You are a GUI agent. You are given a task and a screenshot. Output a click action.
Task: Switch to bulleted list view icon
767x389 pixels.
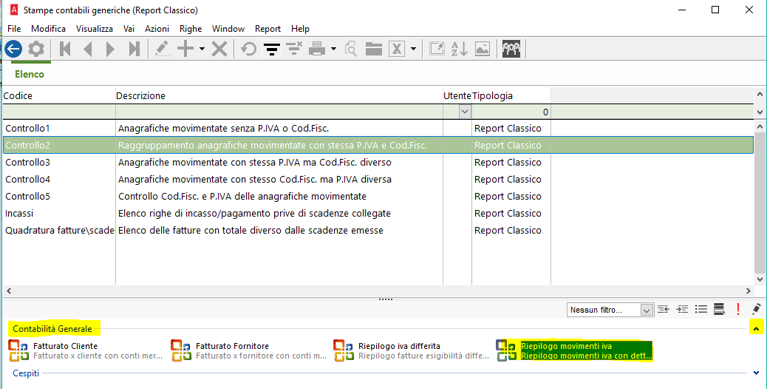(701, 309)
